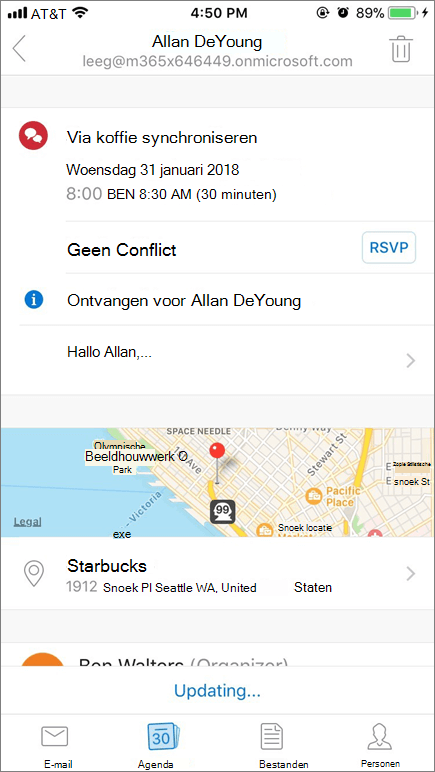Tap the location pin icon beside Starbucks
This screenshot has height=772, width=435.
coord(34,574)
